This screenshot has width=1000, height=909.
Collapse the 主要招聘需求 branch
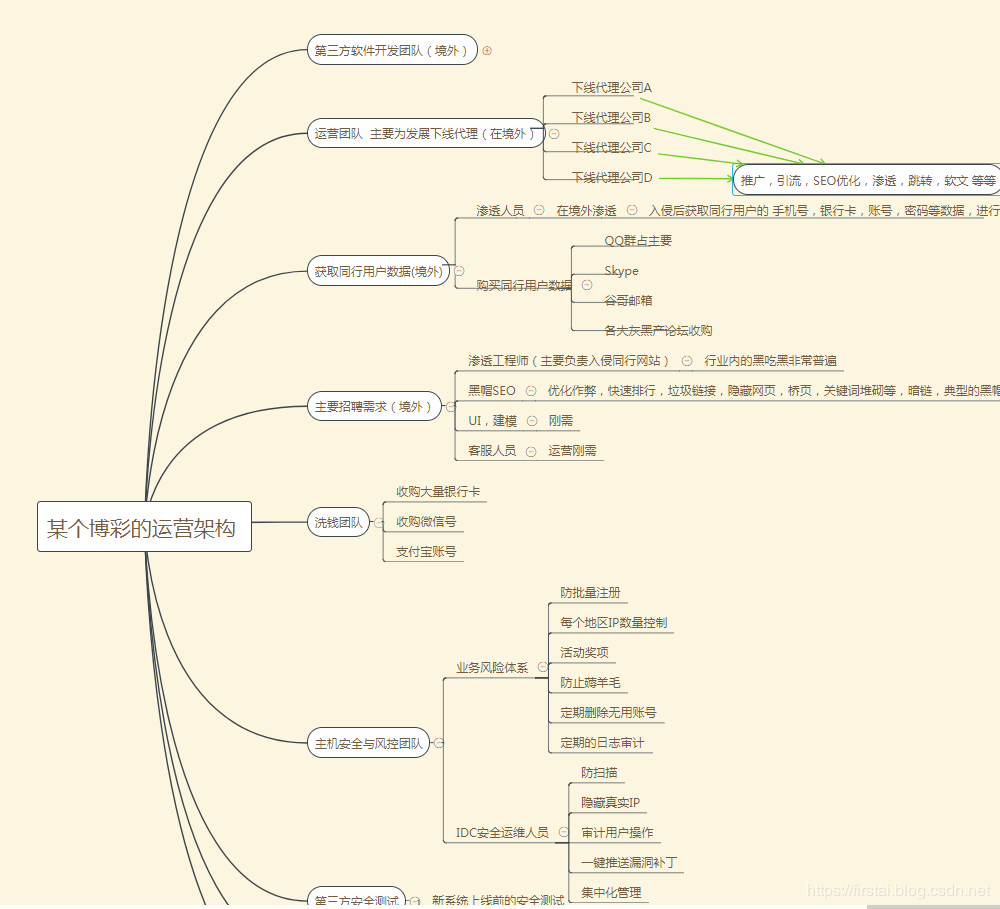point(450,407)
